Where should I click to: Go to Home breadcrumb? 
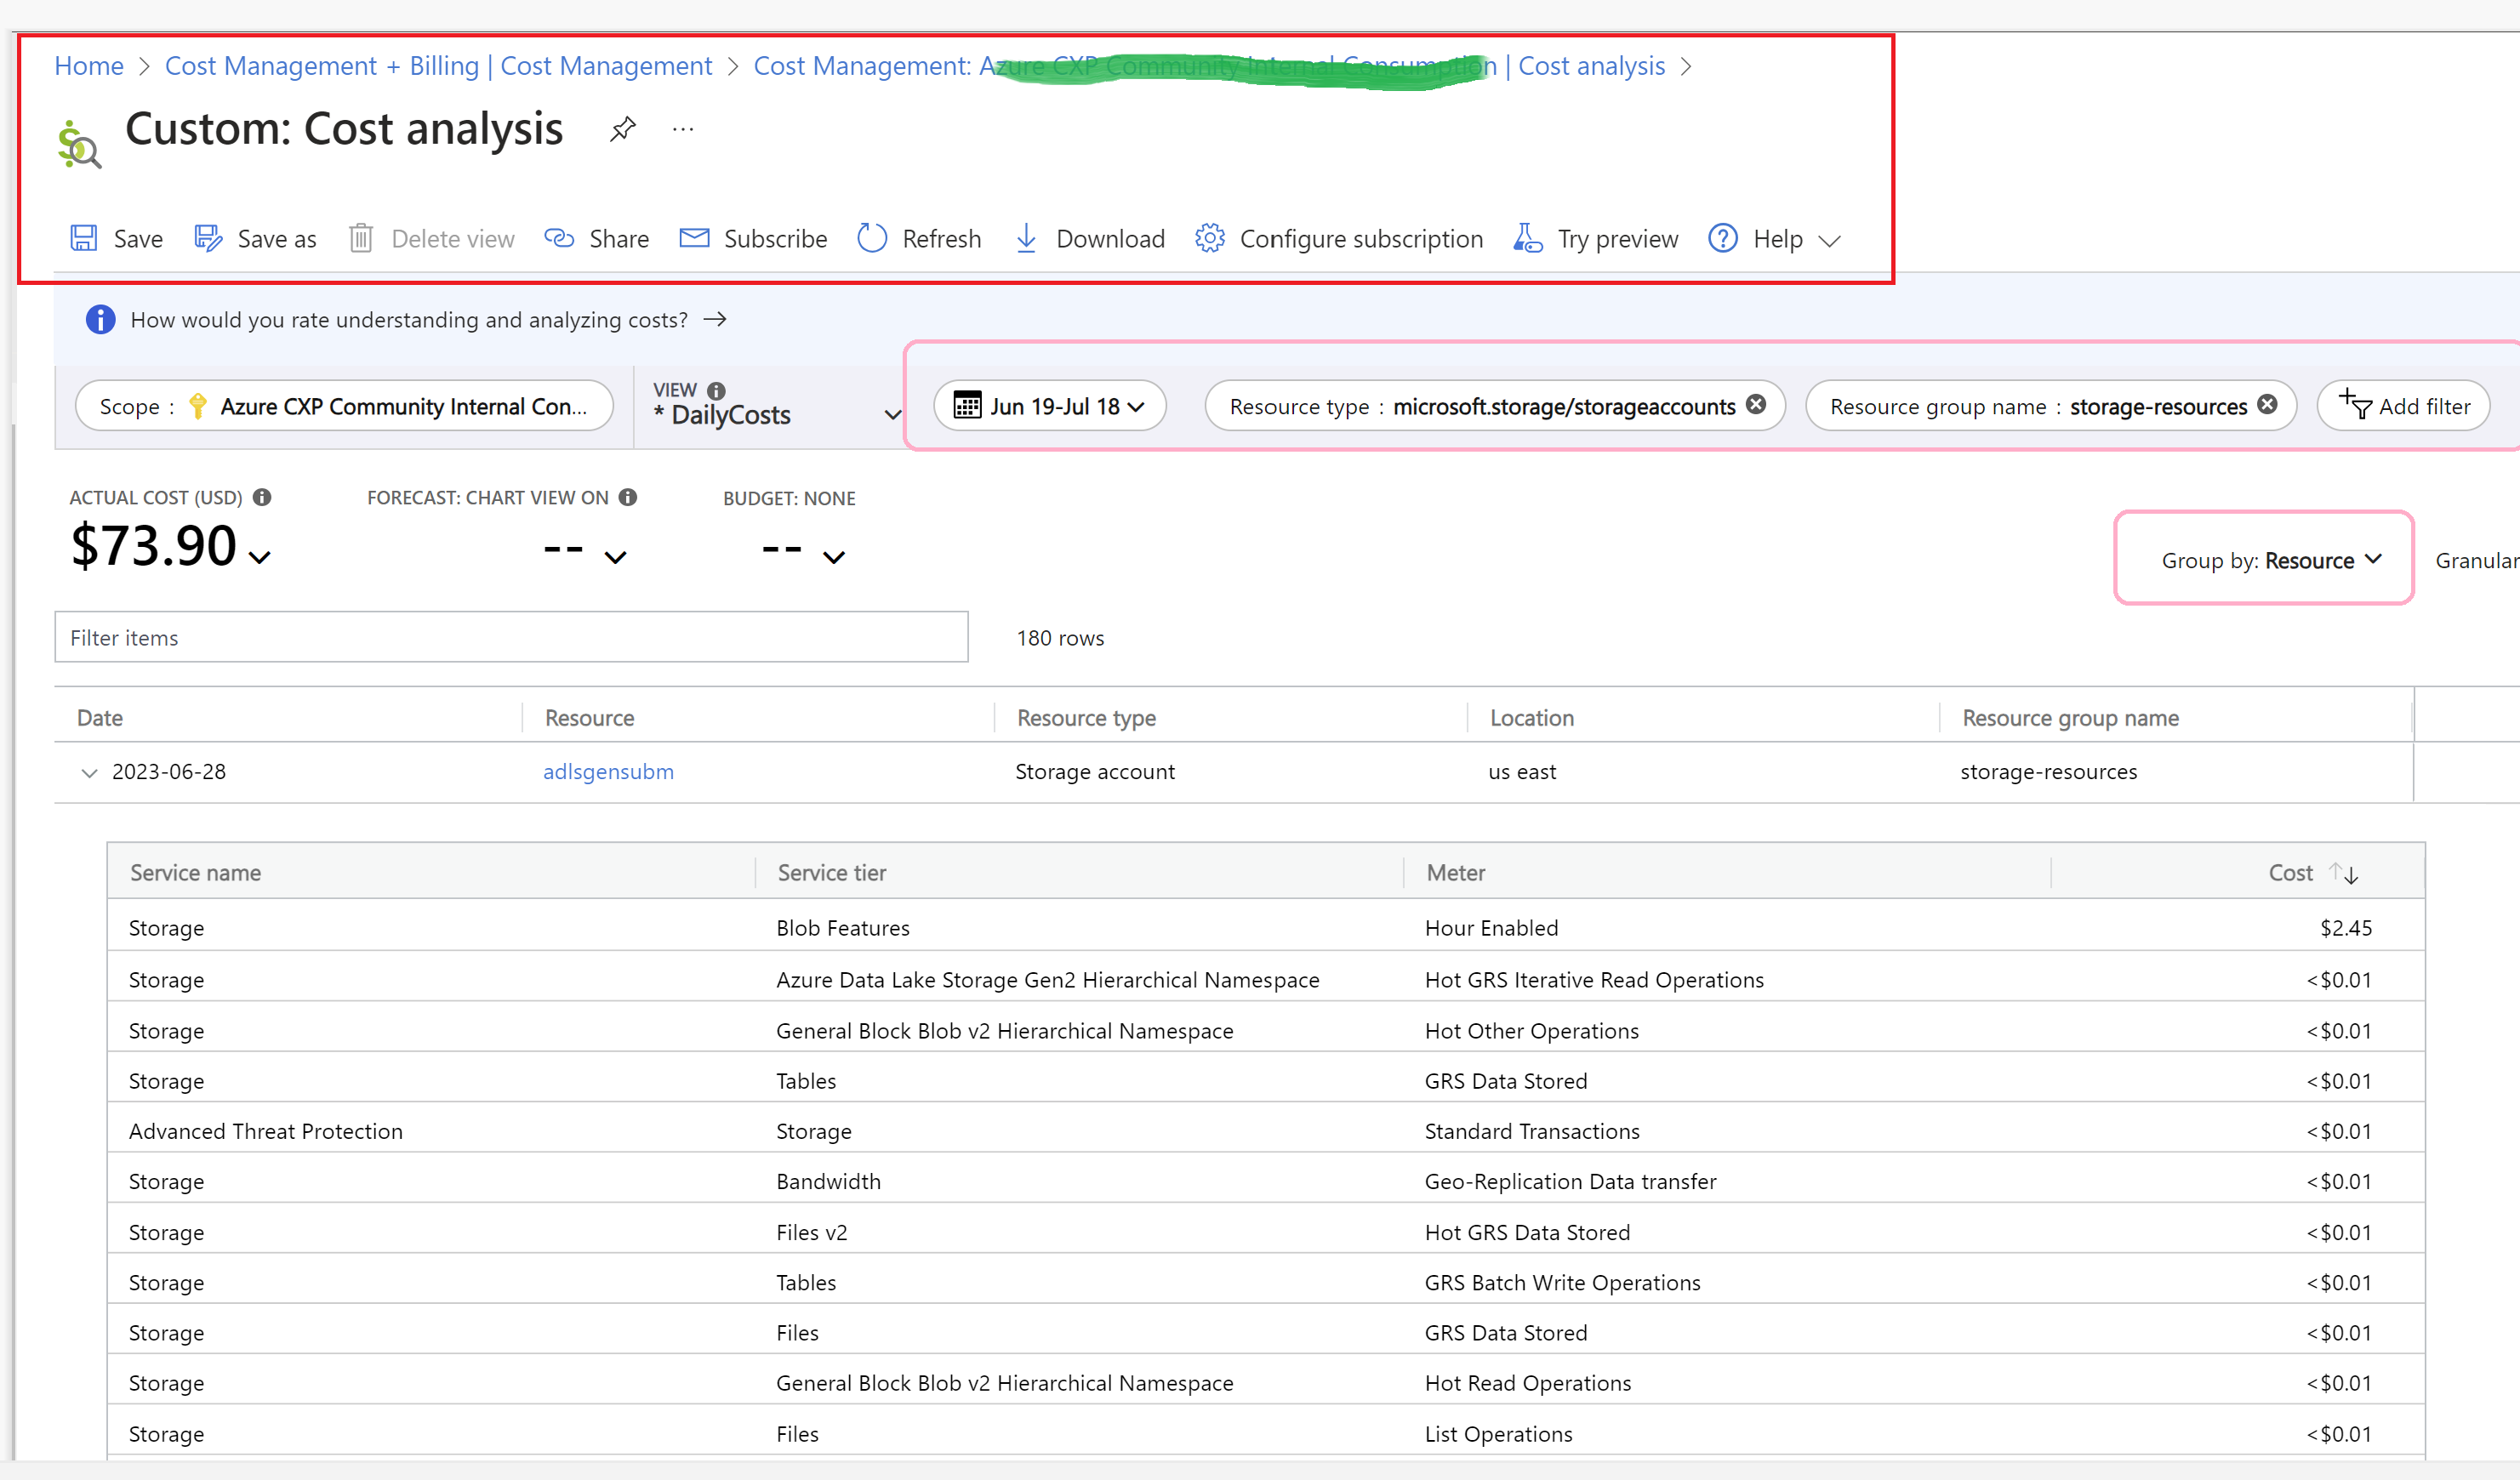tap(89, 66)
